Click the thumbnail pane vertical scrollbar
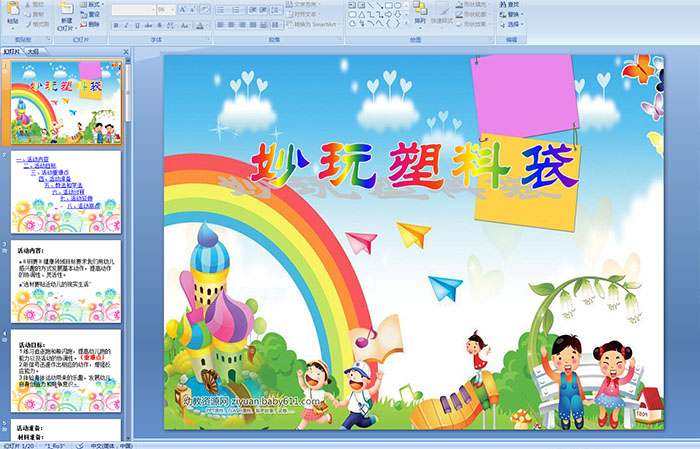The image size is (700, 449). [x=129, y=250]
